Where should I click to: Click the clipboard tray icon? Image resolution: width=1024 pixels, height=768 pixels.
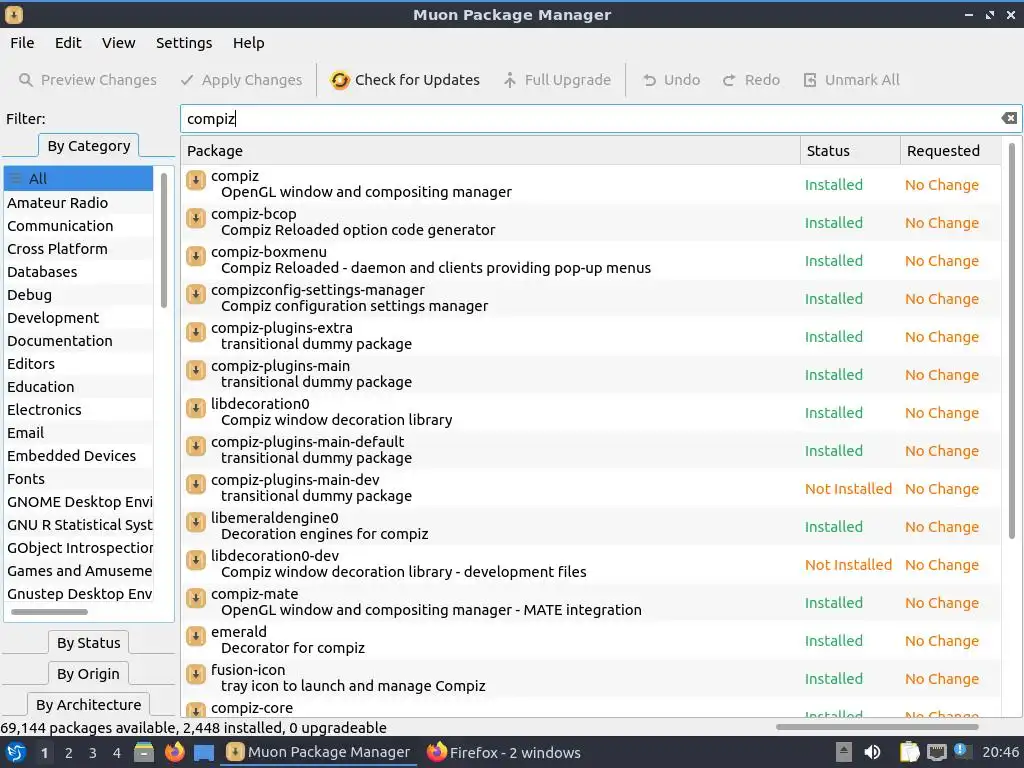(909, 752)
